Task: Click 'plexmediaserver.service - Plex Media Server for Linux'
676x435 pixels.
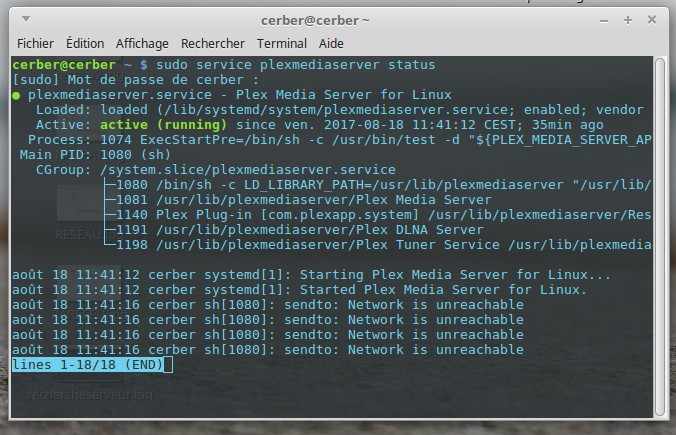Action: [x=240, y=95]
